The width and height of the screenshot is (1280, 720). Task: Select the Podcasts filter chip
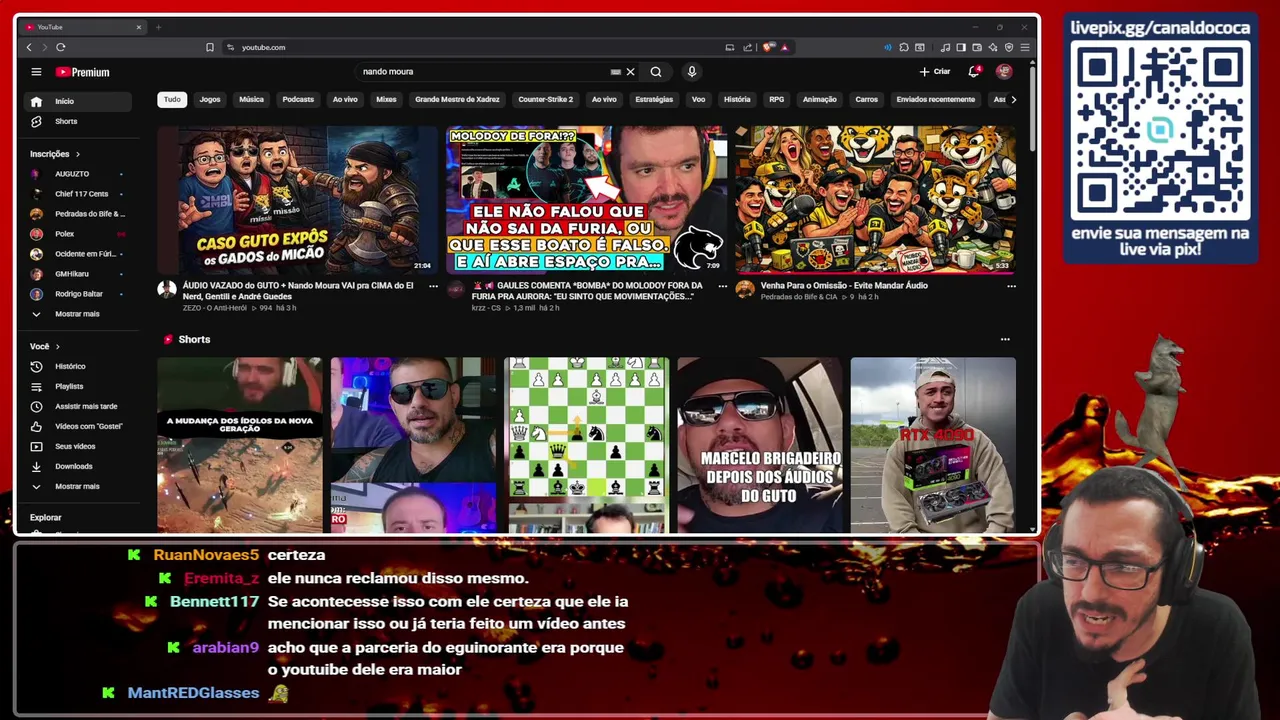[298, 99]
